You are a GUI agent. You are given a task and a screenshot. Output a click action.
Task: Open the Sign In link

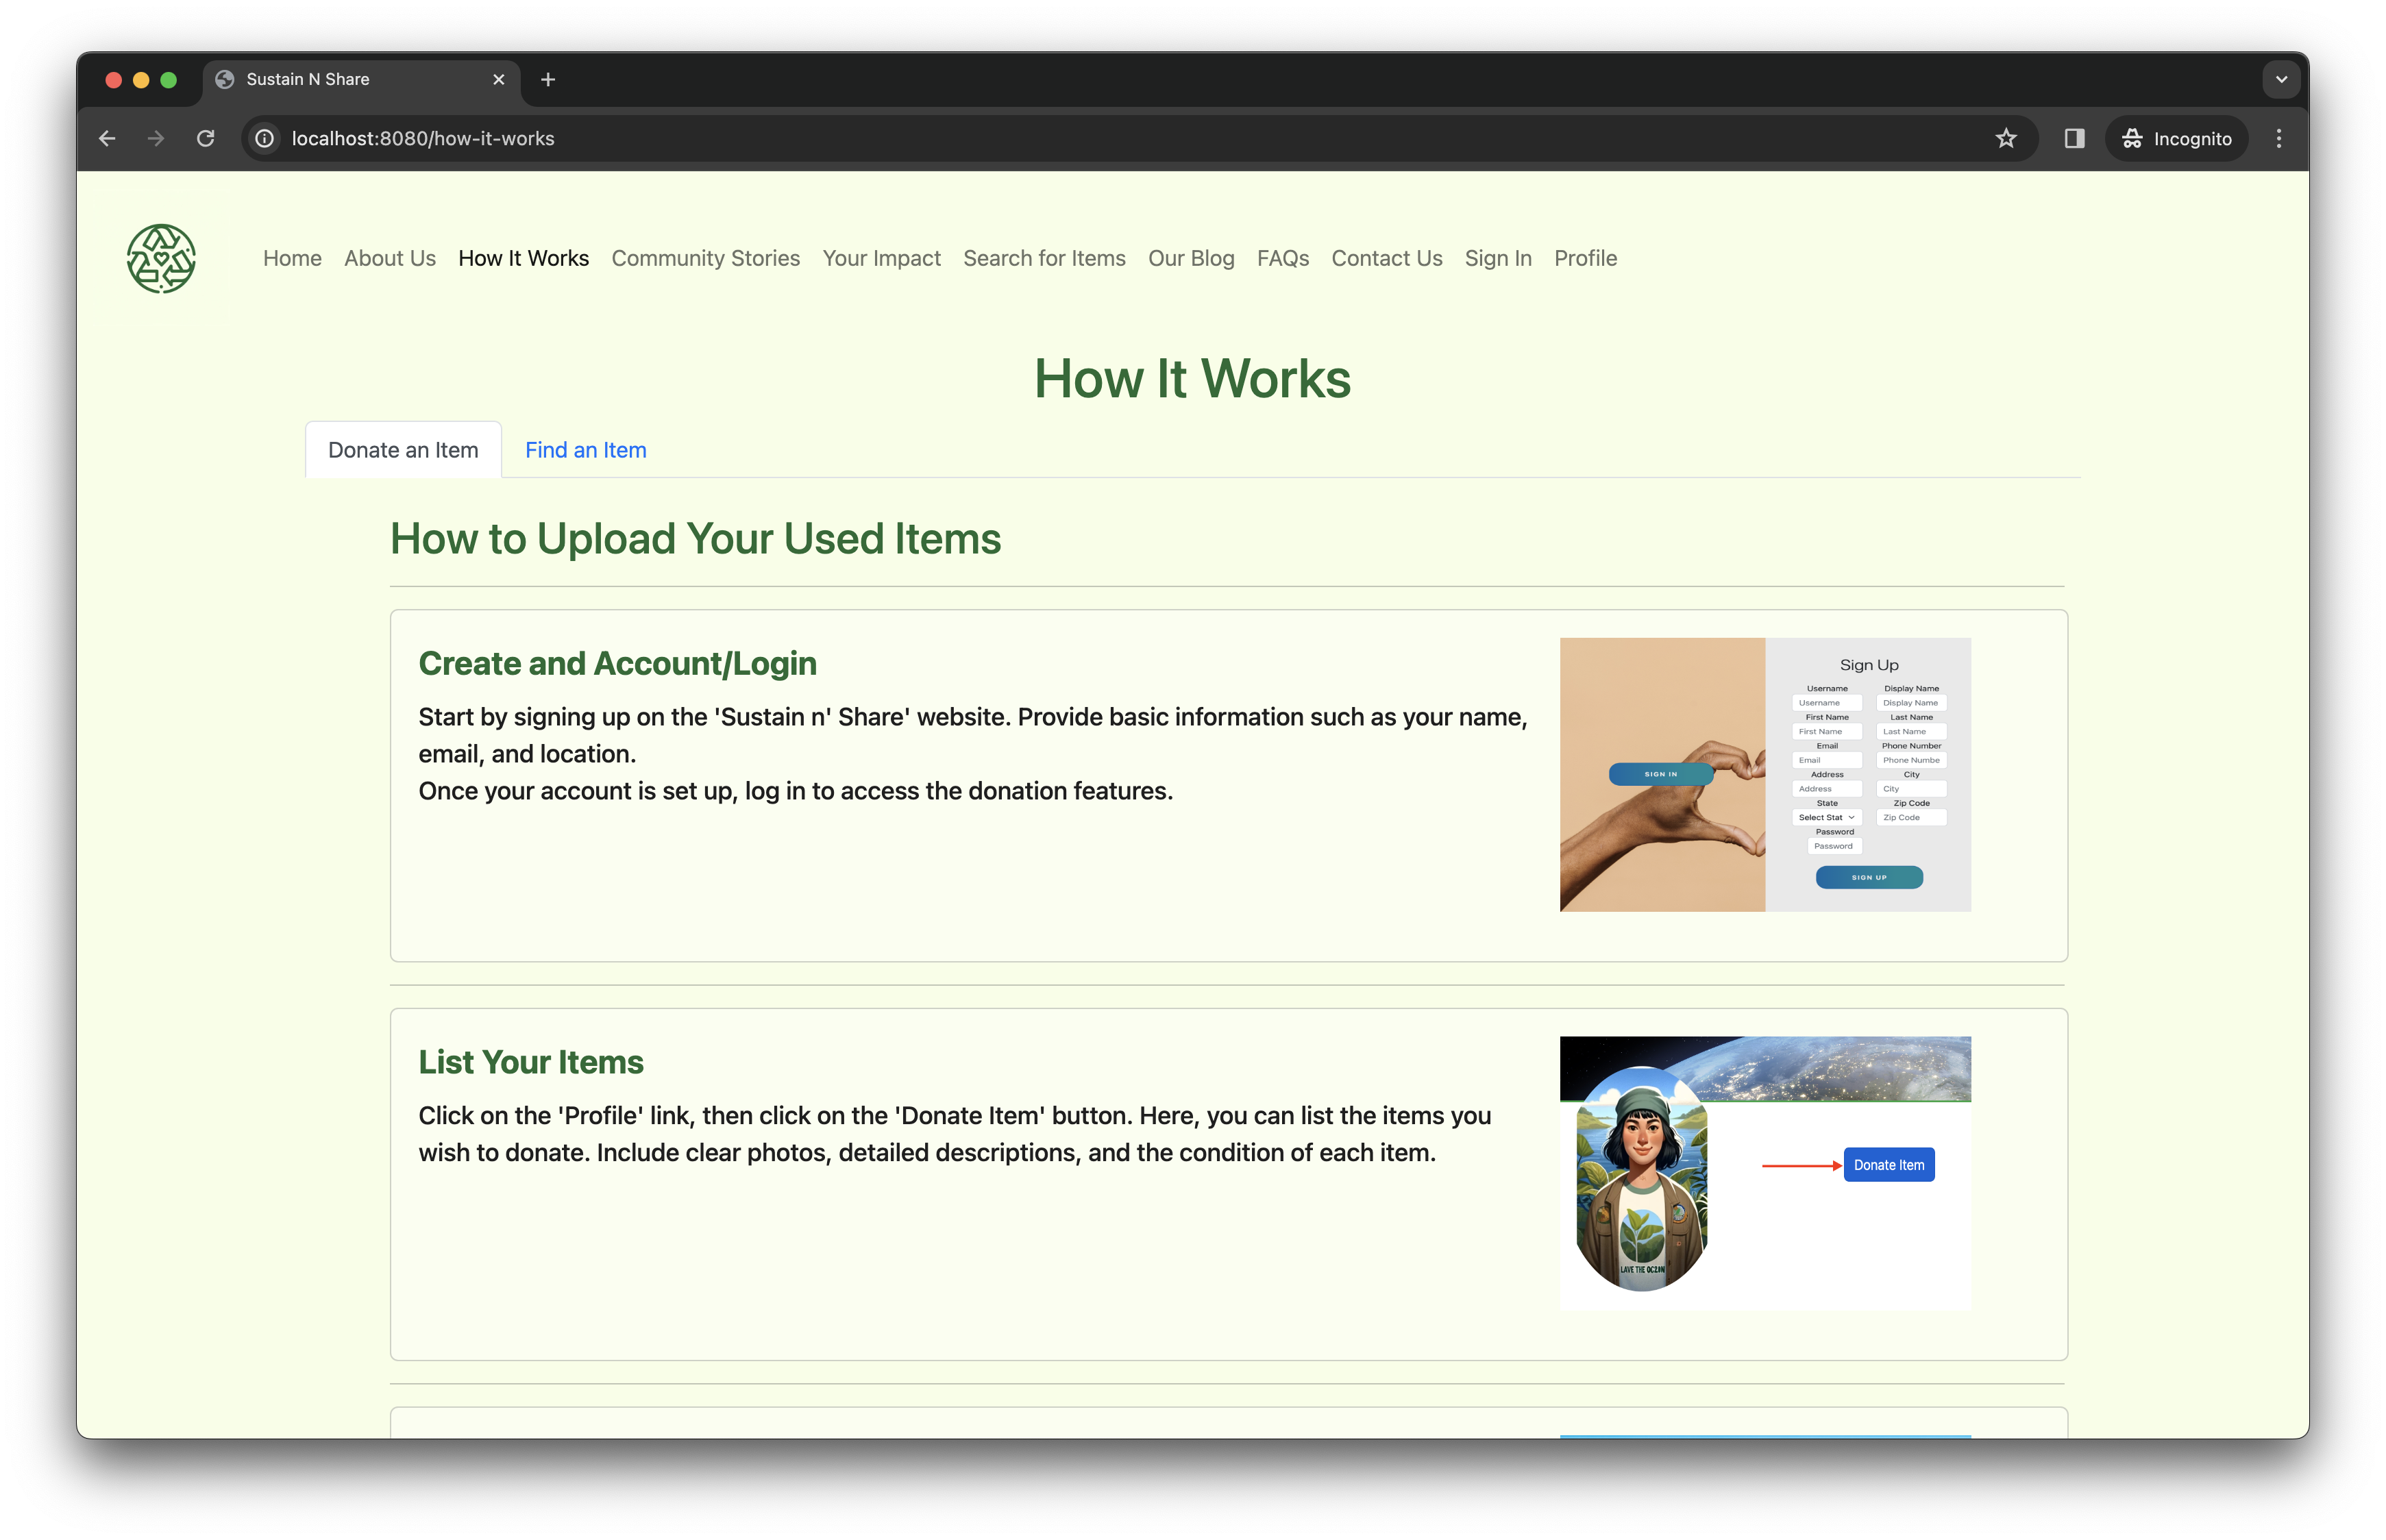click(1497, 258)
